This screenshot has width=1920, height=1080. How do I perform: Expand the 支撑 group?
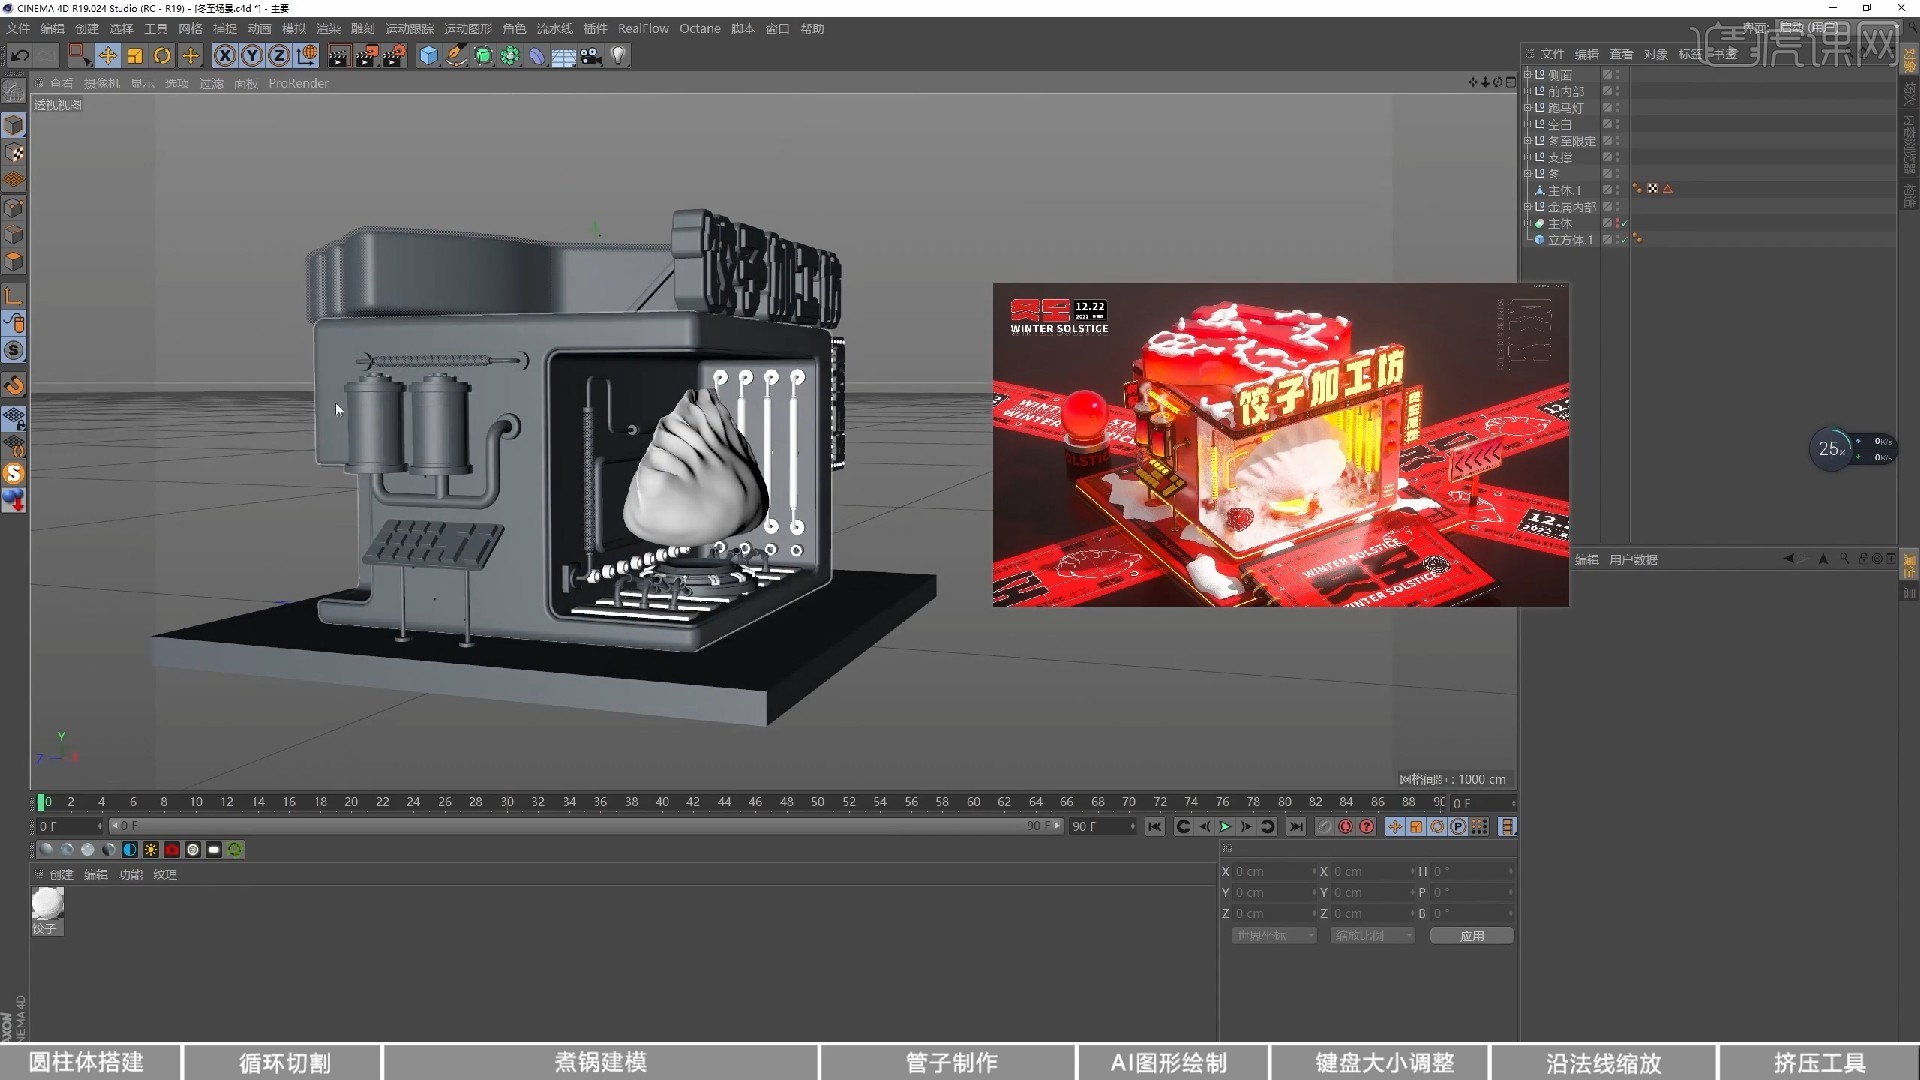pos(1527,157)
